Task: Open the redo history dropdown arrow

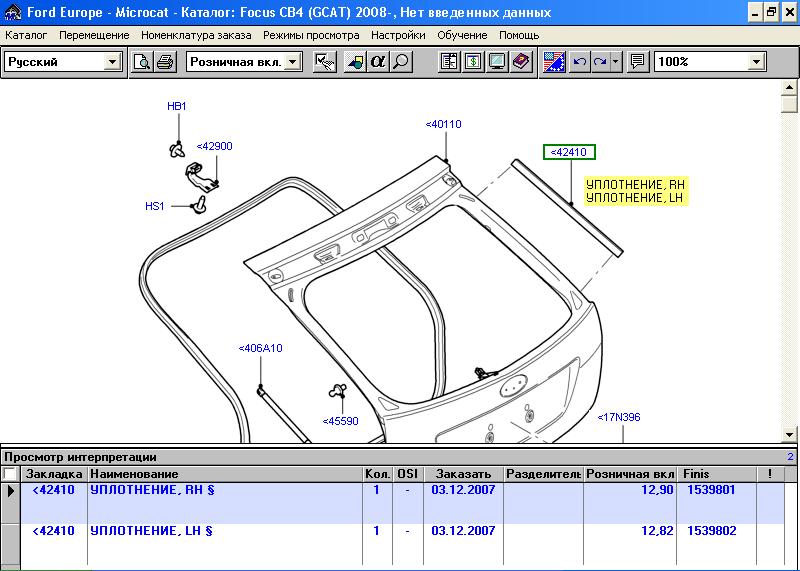Action: (616, 62)
